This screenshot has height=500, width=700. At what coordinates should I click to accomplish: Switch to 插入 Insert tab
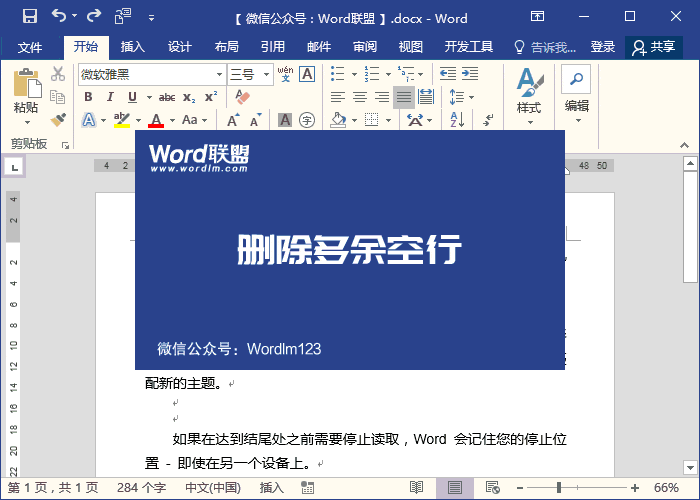[x=133, y=47]
